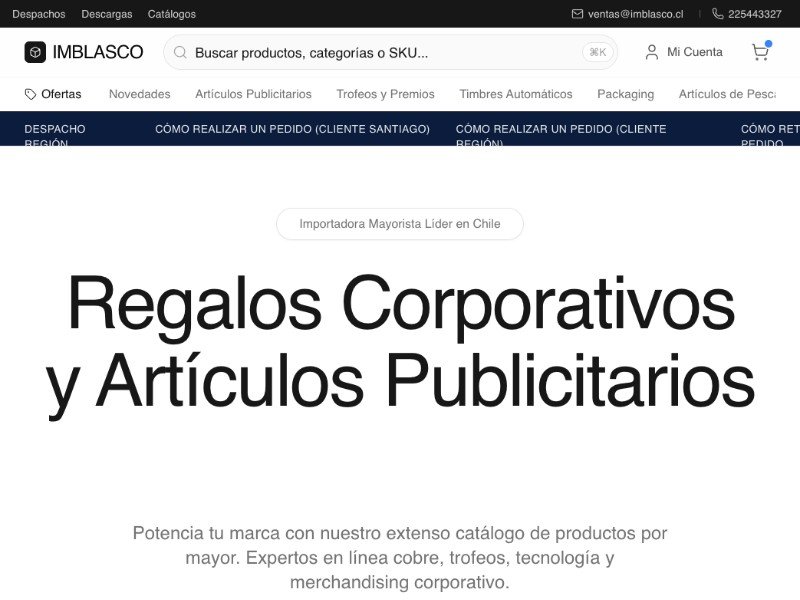This screenshot has height=600, width=800.
Task: Open Trofeos y Premios category
Action: coord(385,94)
